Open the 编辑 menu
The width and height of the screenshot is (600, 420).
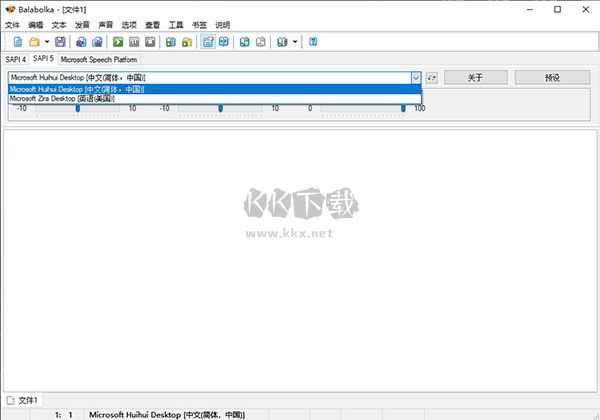36,25
